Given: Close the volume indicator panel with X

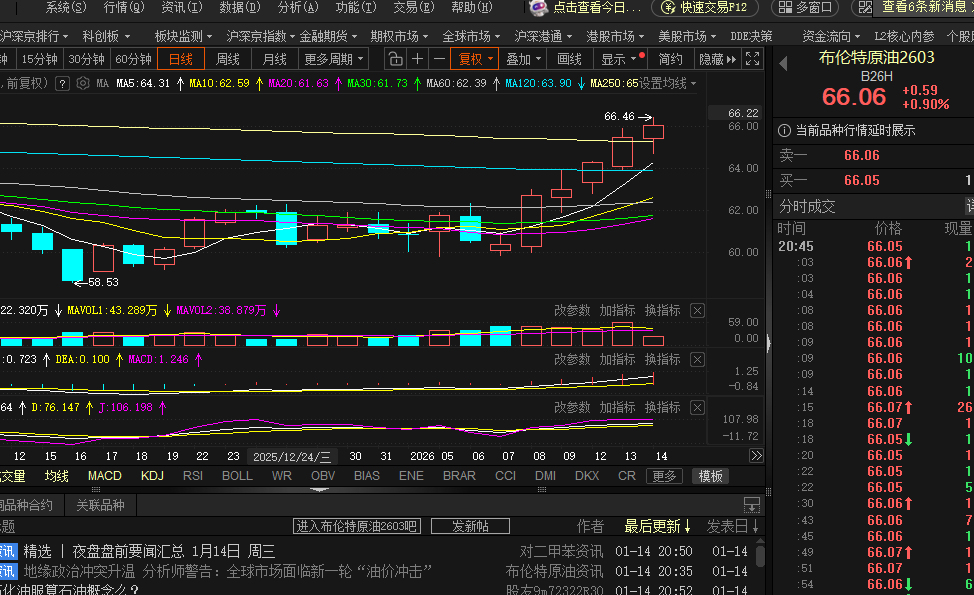Looking at the screenshot, I should click(698, 311).
